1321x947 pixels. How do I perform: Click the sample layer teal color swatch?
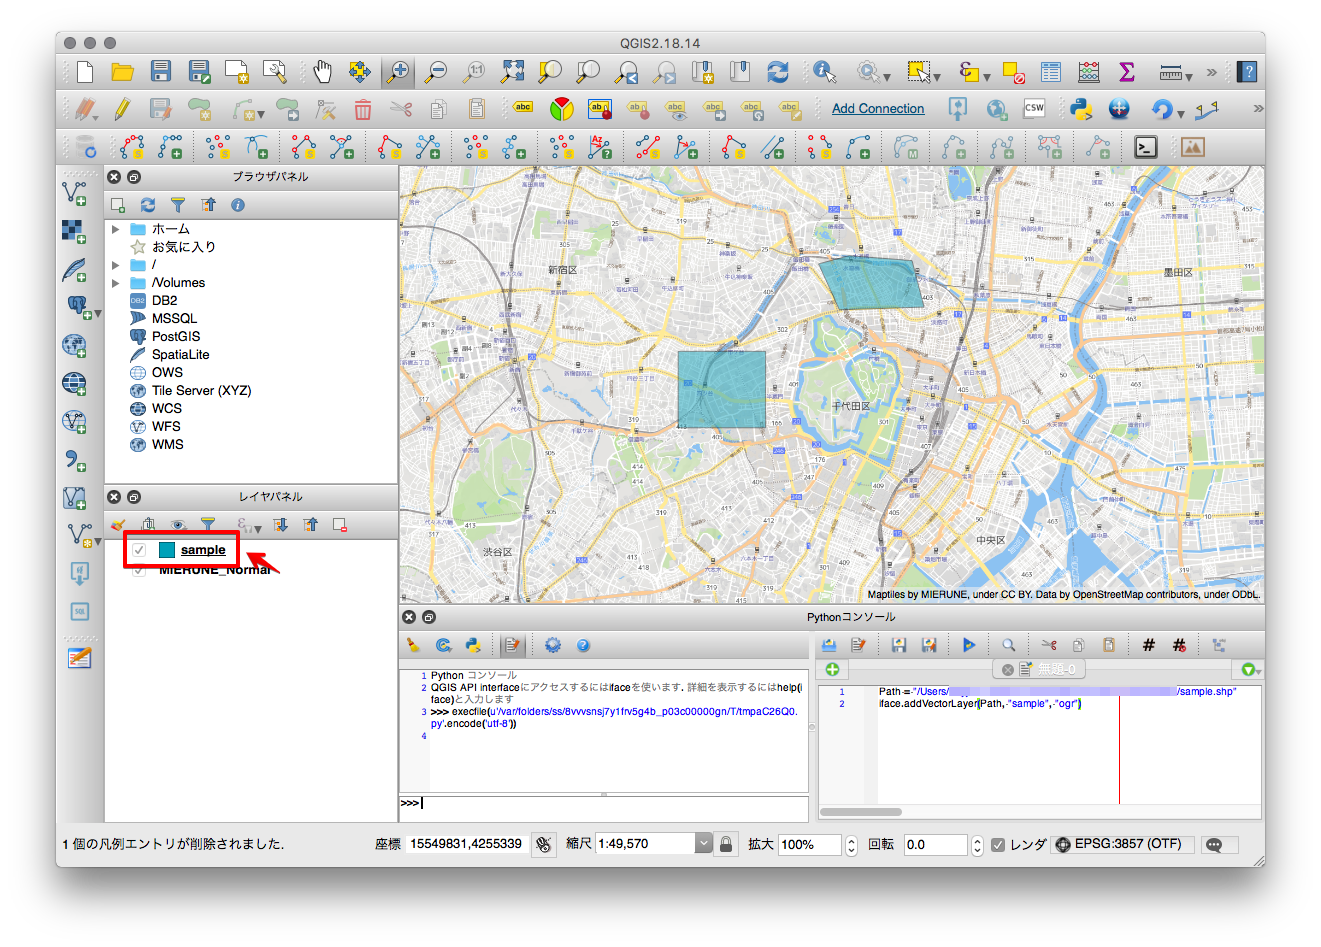pos(167,550)
